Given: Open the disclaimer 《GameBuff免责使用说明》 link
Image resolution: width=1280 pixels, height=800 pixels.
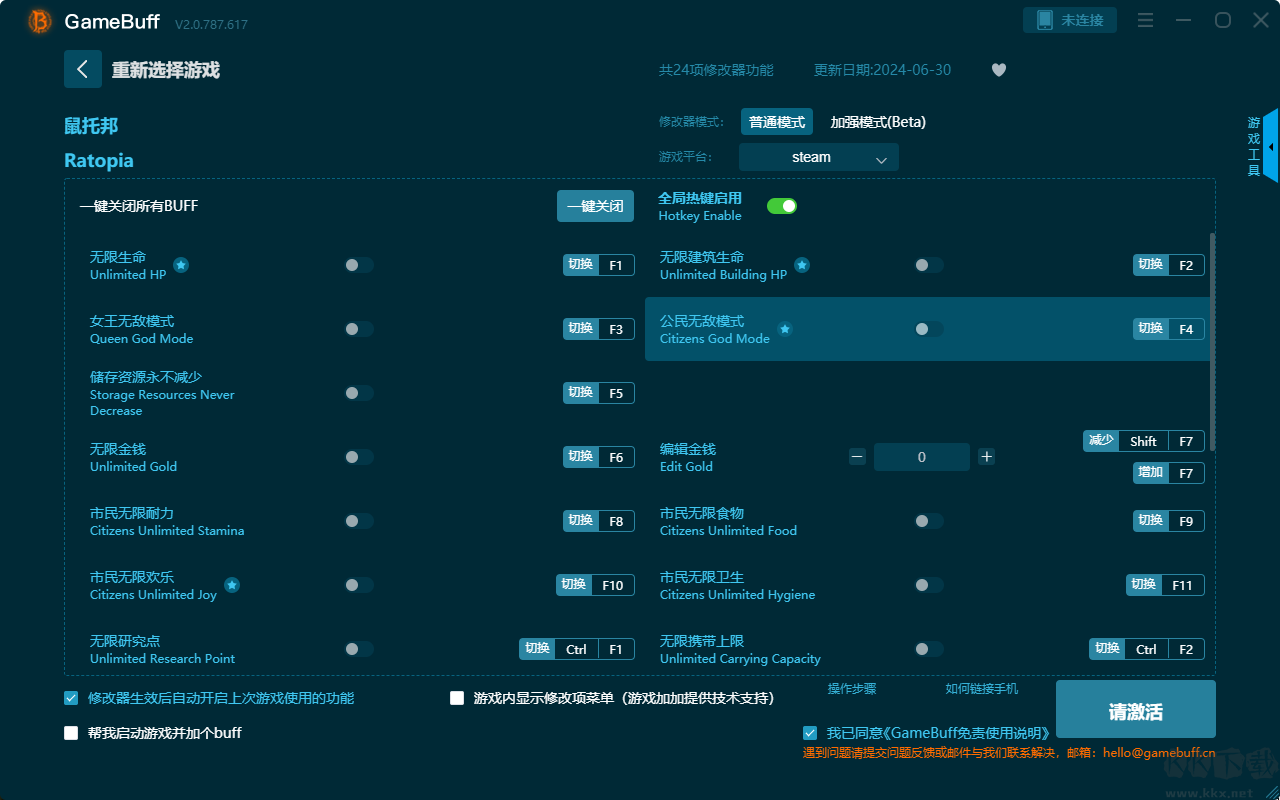Looking at the screenshot, I should click(x=965, y=733).
